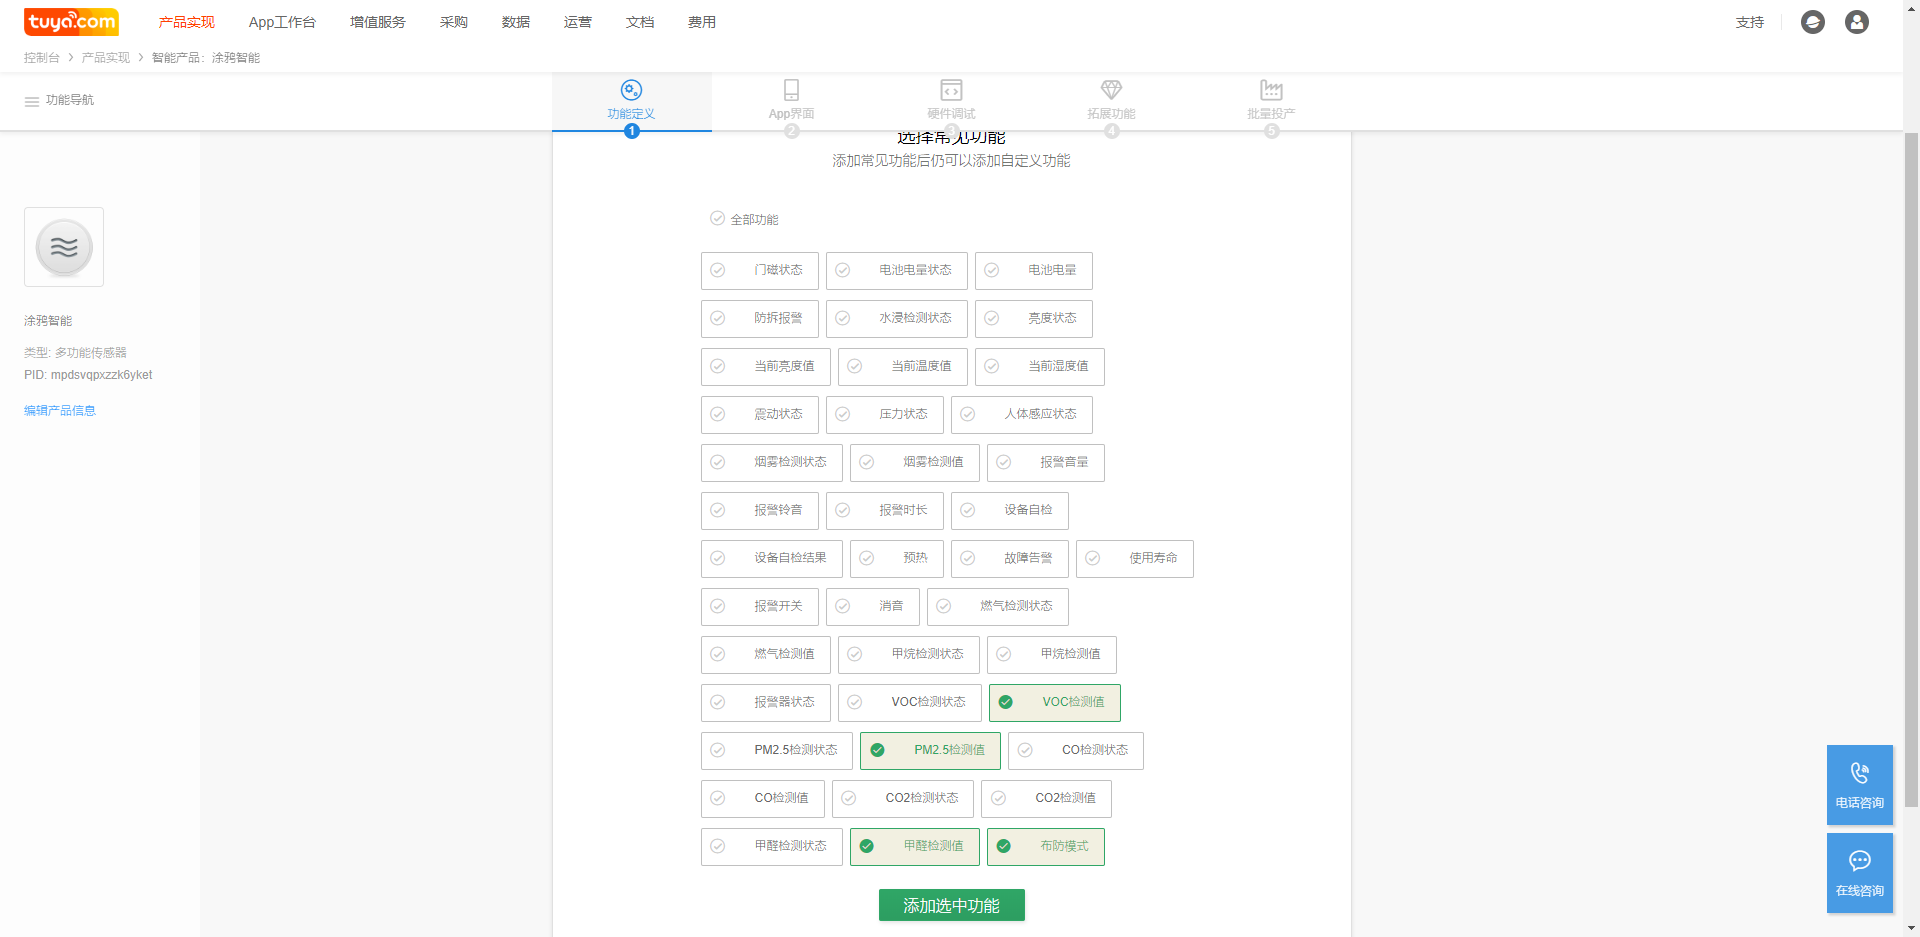Viewport: 1920px width, 937px height.
Task: Go to 产品实现 breadcrumb link
Action: pos(106,58)
